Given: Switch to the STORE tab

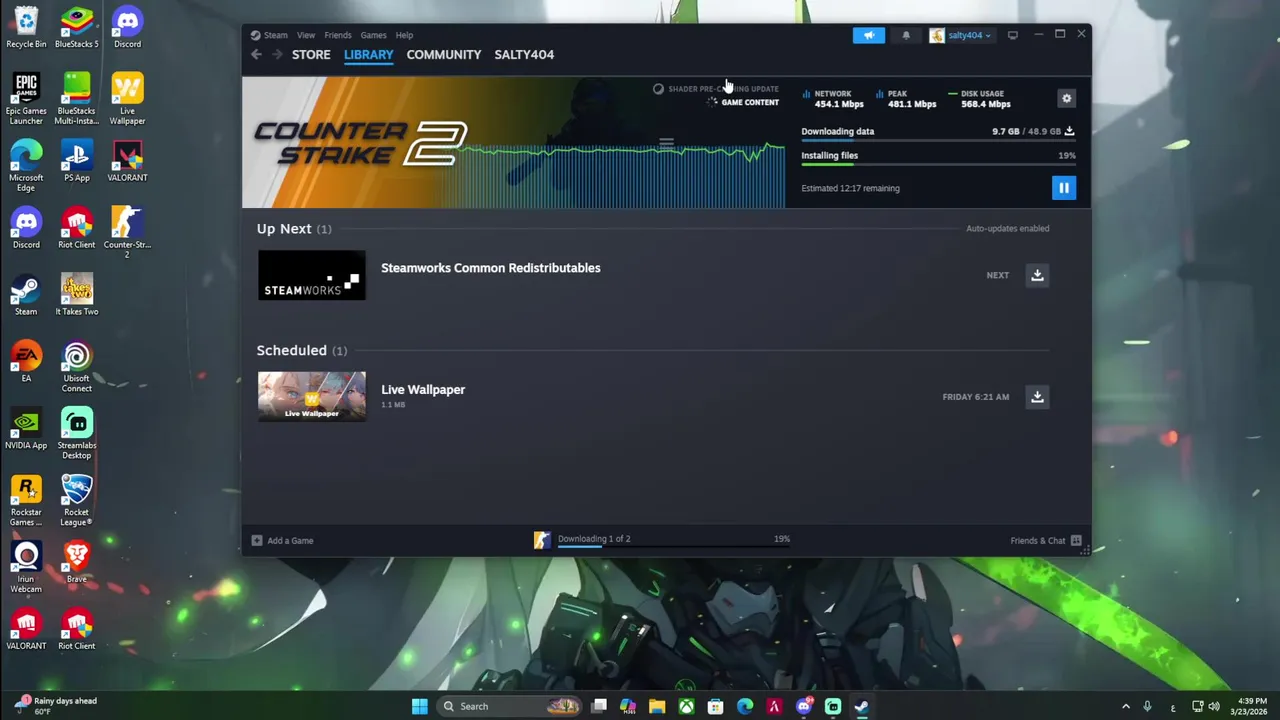Looking at the screenshot, I should (x=311, y=55).
